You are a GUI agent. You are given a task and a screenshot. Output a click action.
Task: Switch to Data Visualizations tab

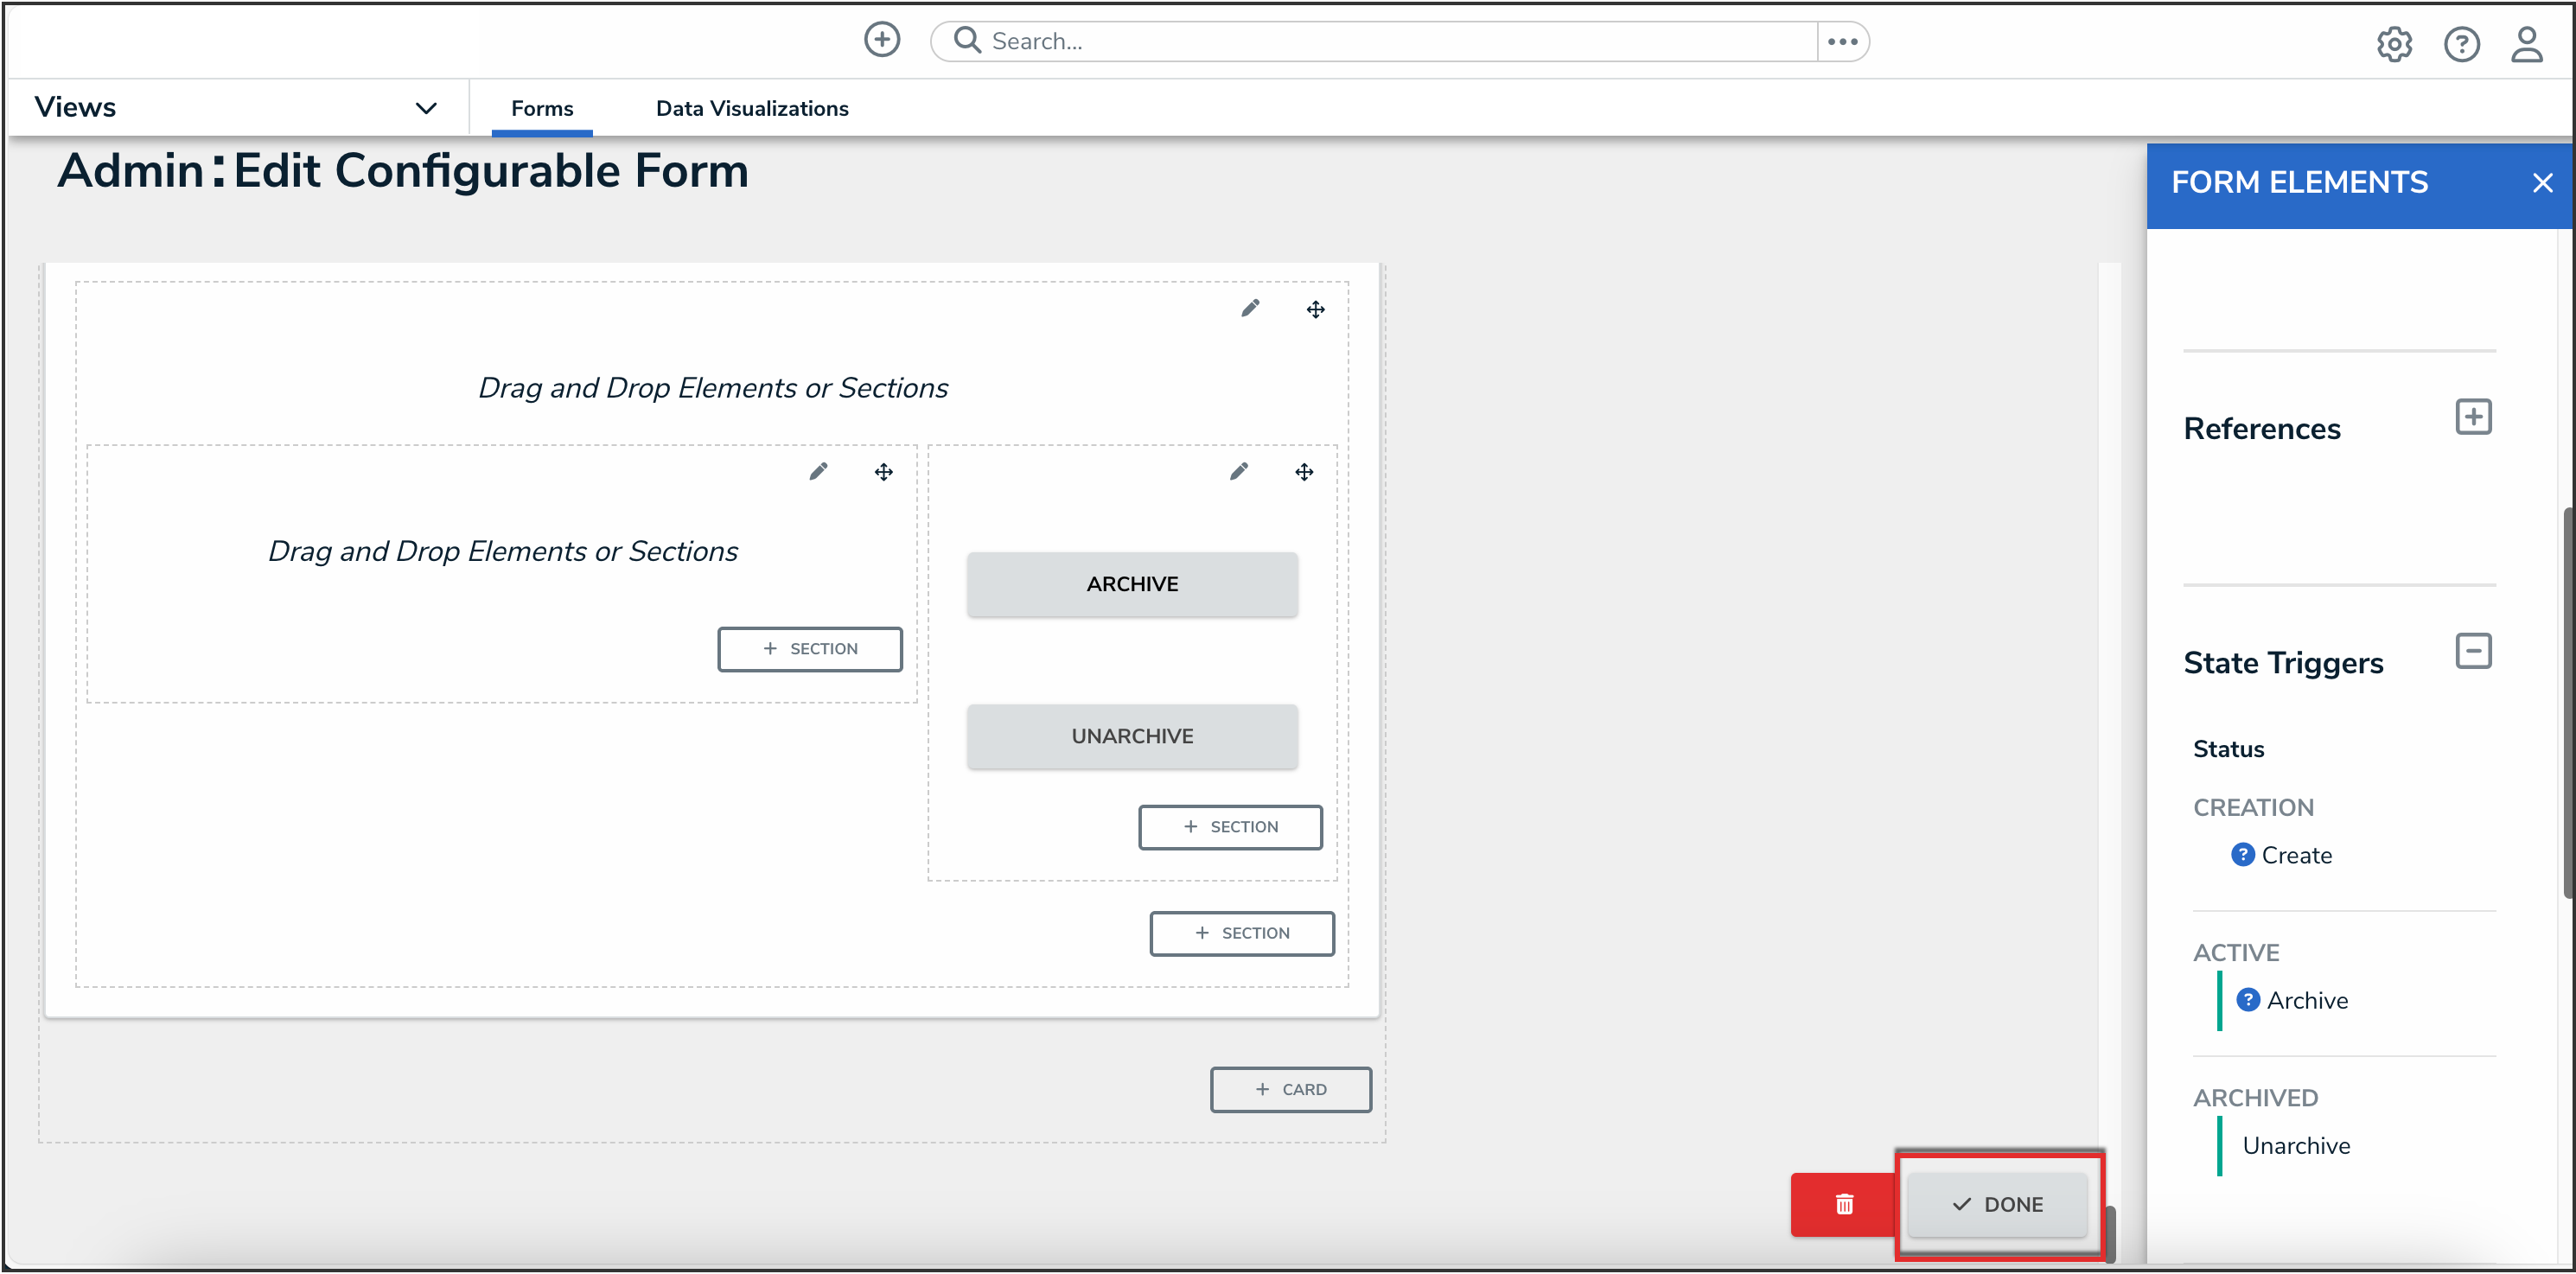point(751,108)
